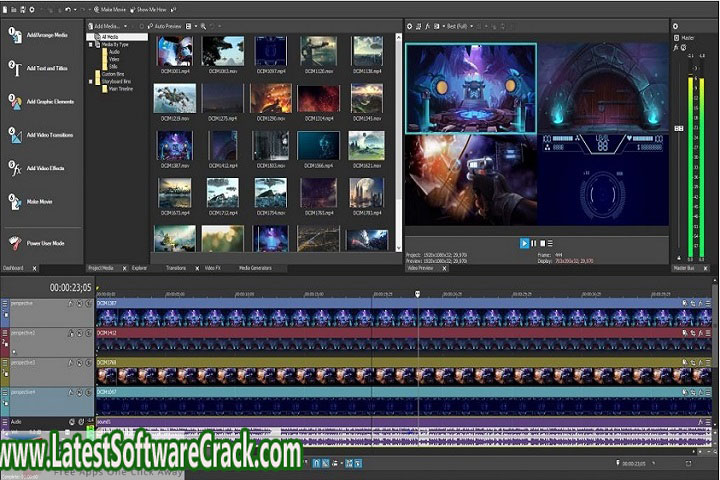
Task: Open the media views dropdown arrow
Action: [196, 26]
